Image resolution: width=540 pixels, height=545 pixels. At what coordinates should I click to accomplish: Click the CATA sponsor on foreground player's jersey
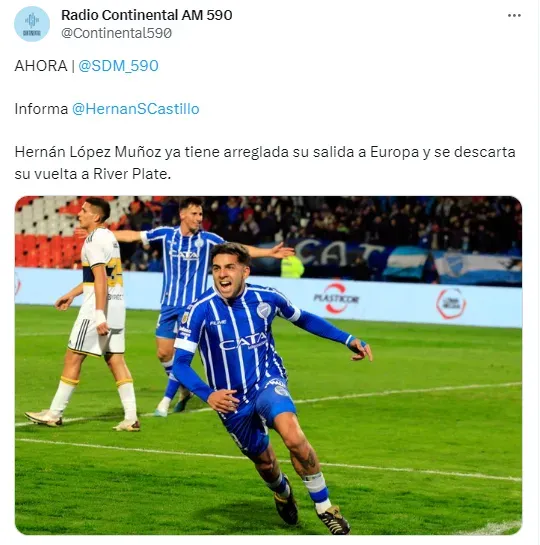[243, 341]
